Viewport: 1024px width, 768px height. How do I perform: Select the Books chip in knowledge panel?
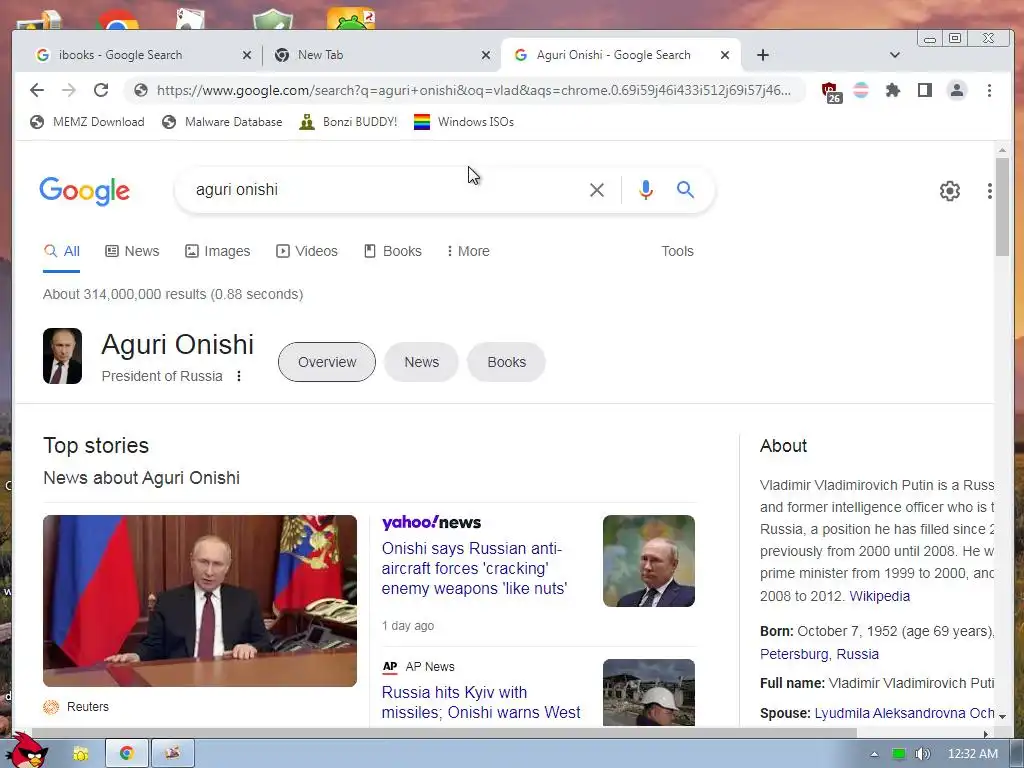[x=506, y=362]
